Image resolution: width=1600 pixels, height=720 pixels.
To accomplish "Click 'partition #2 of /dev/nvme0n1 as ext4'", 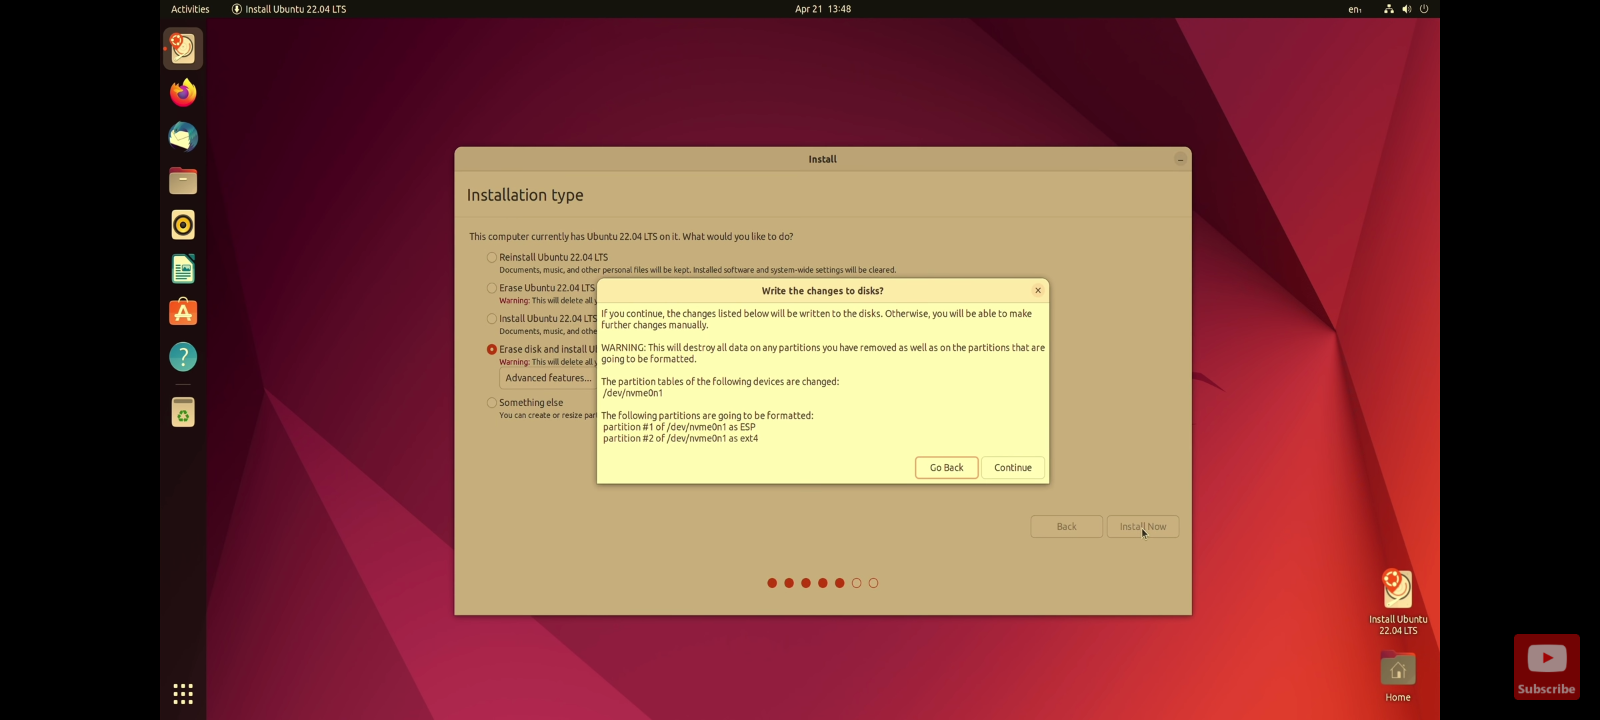I will pyautogui.click(x=680, y=438).
